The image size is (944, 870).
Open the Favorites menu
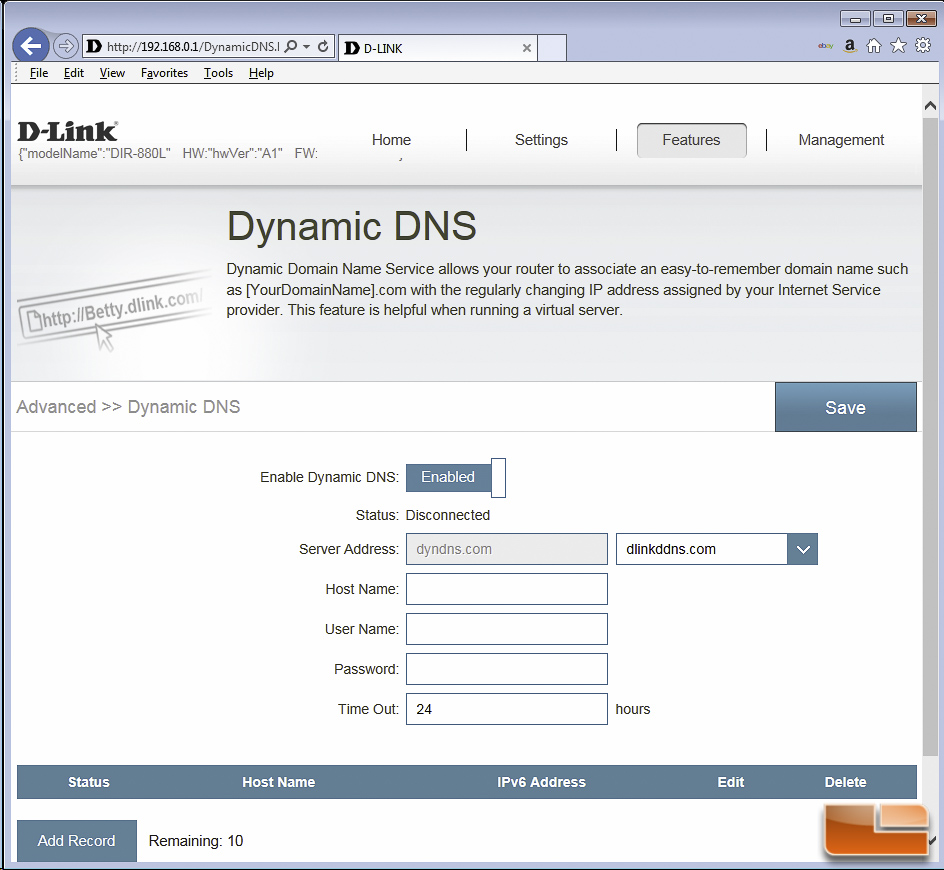coord(164,73)
